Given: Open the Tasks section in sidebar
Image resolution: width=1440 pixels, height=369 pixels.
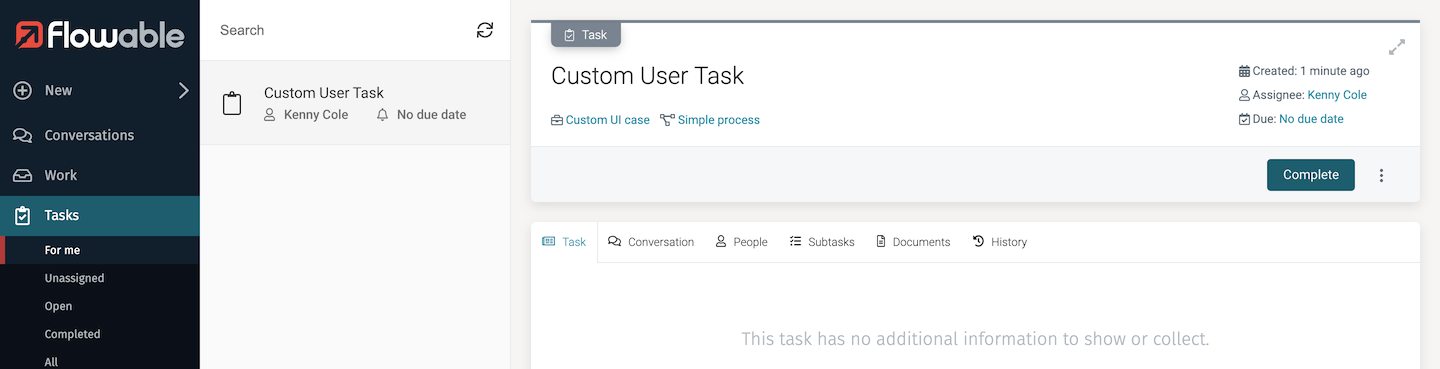Looking at the screenshot, I should click(x=100, y=215).
